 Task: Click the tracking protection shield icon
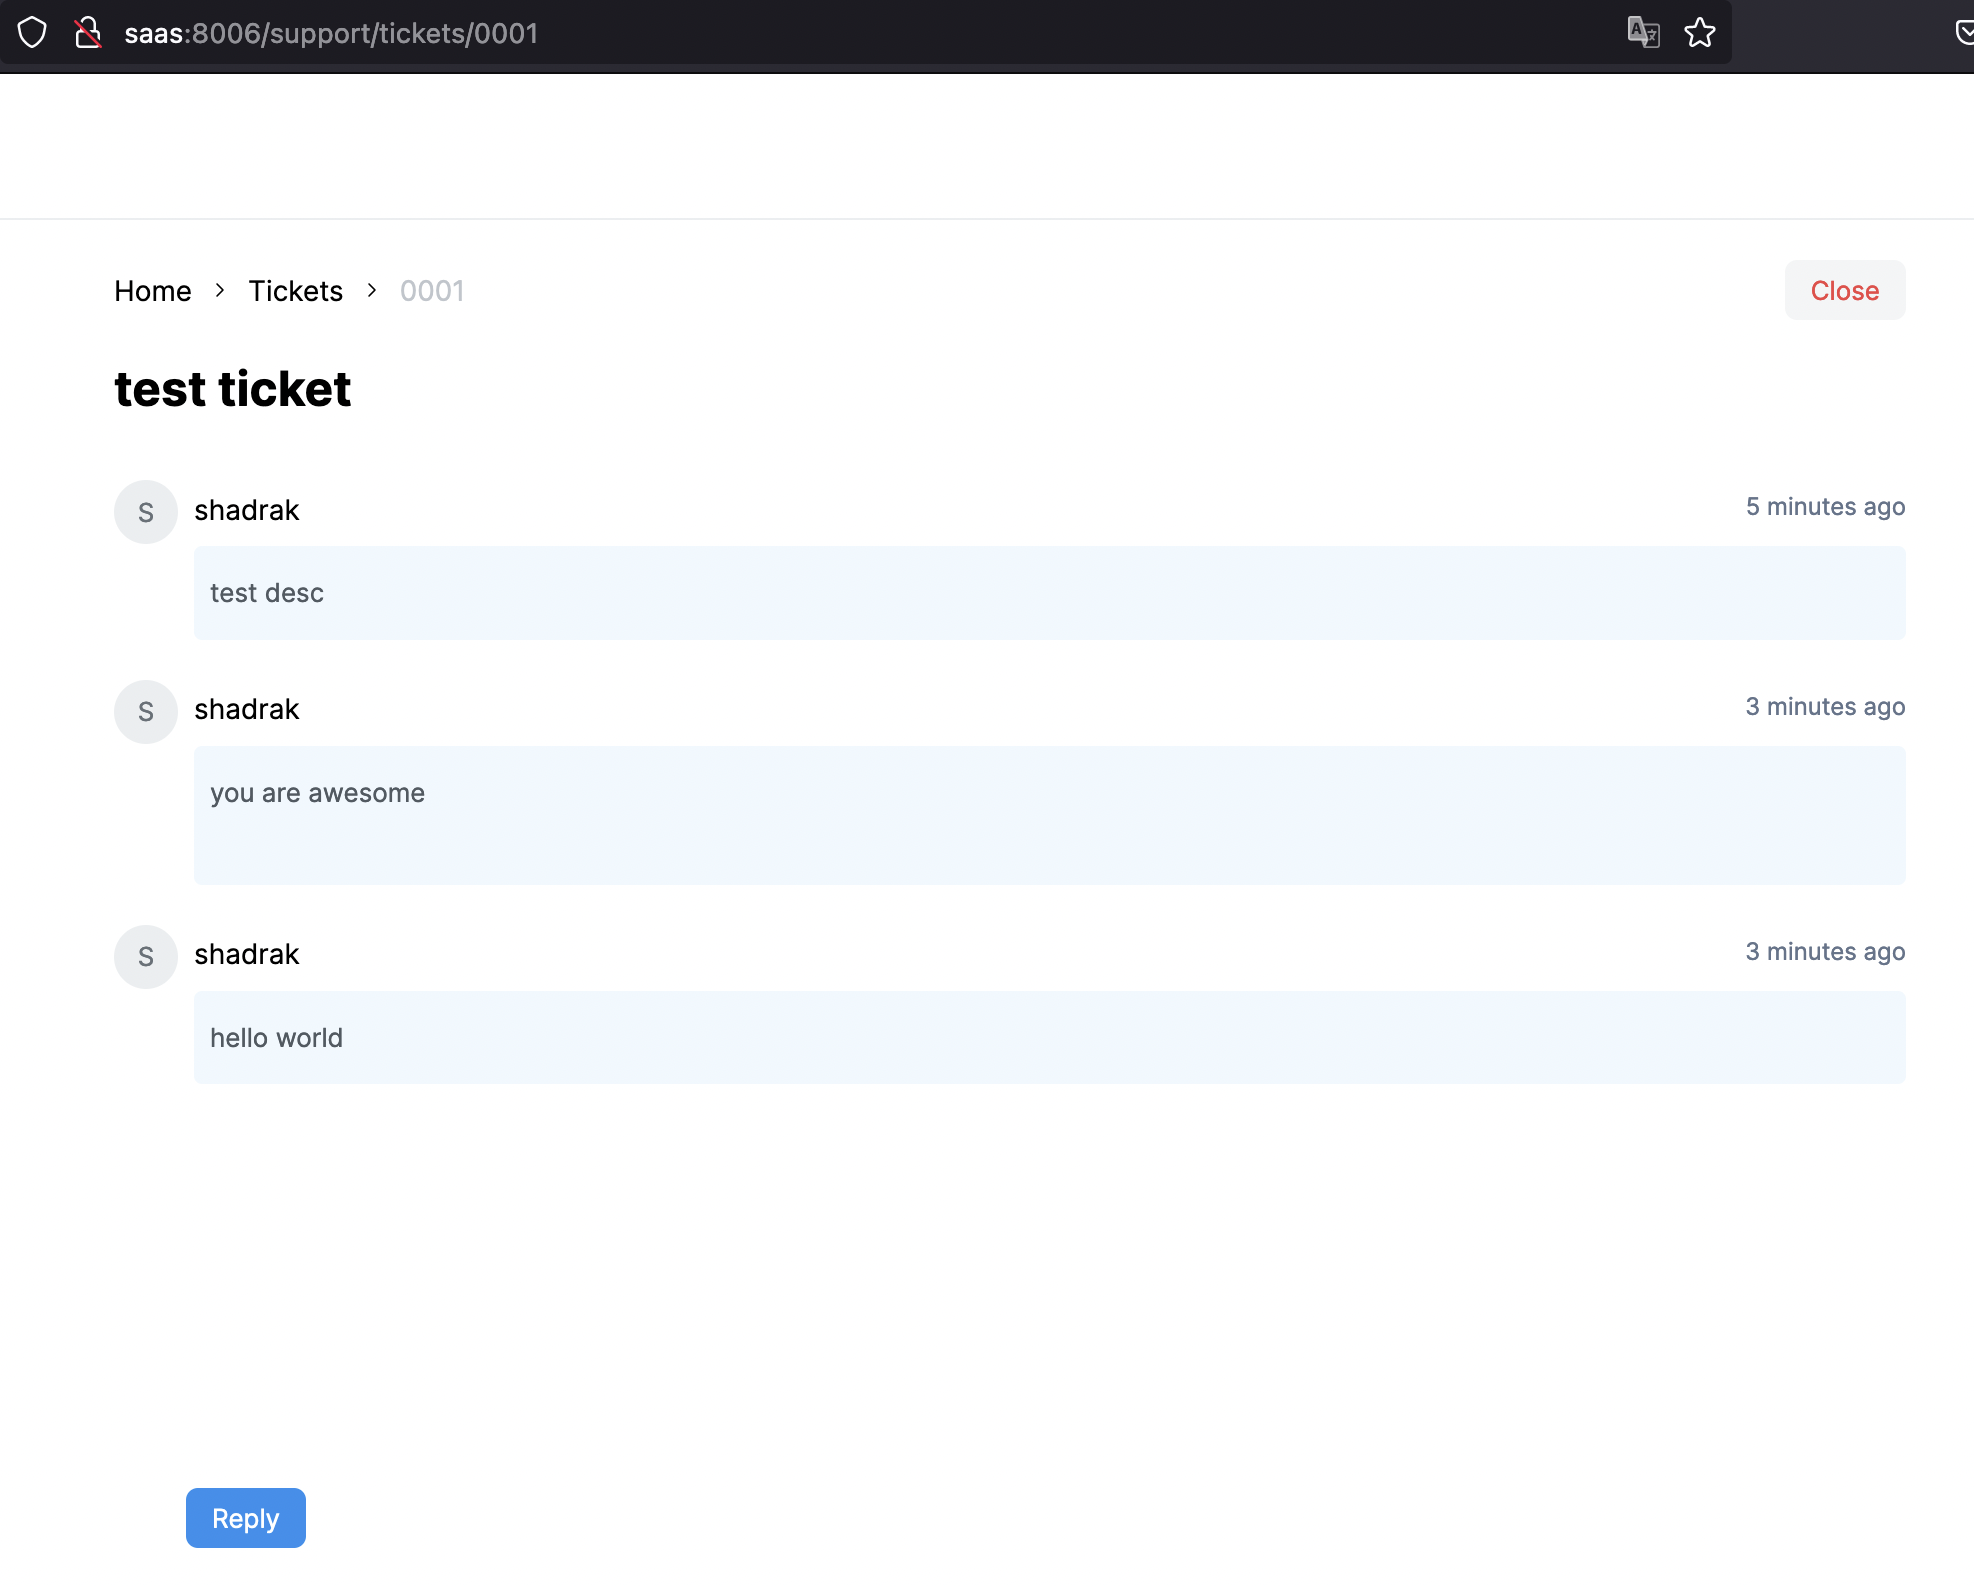coord(31,32)
